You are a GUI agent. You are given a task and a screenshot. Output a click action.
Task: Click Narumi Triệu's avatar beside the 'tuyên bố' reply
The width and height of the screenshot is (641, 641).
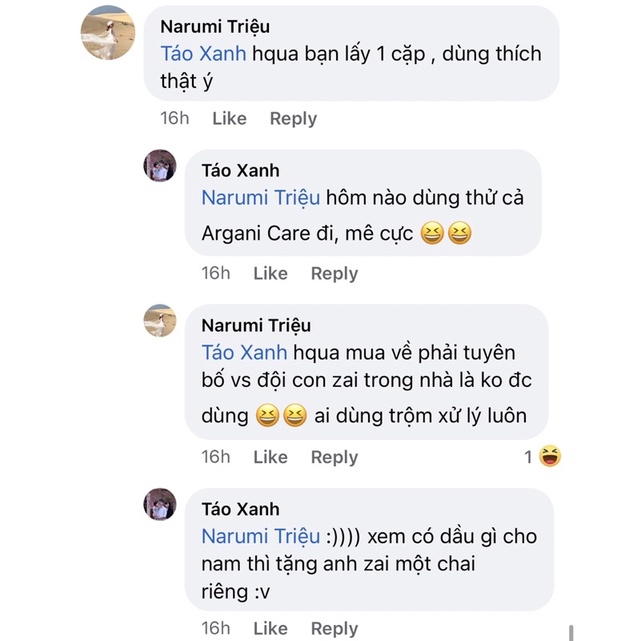(160, 321)
